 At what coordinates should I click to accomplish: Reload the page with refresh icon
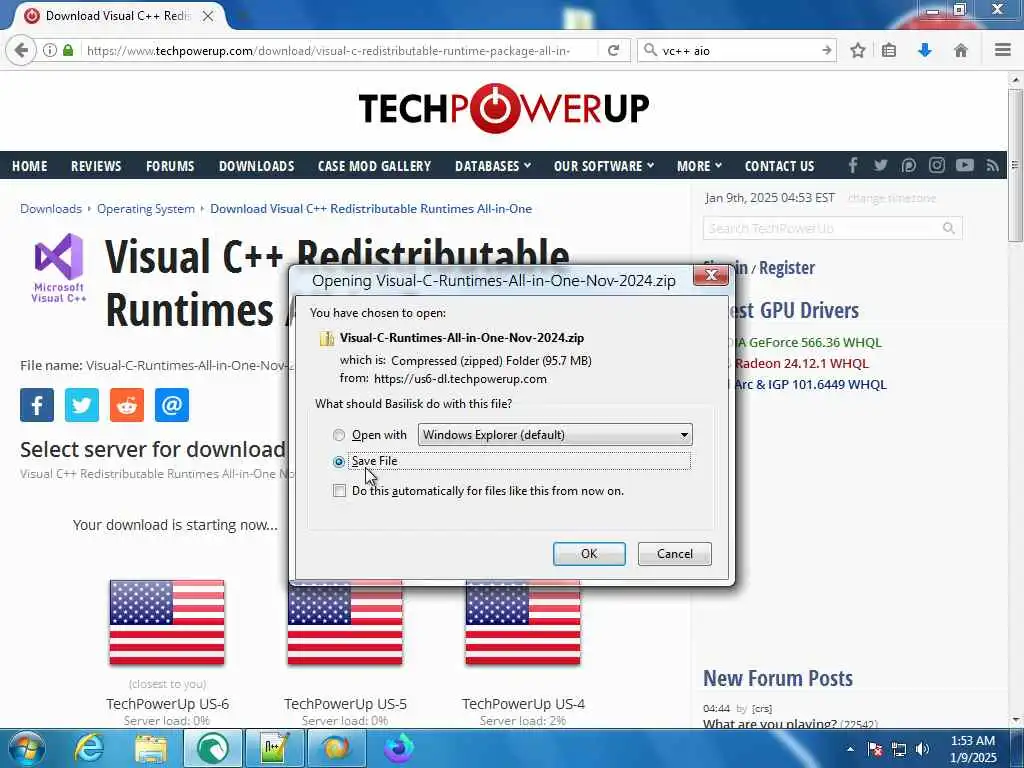point(613,50)
